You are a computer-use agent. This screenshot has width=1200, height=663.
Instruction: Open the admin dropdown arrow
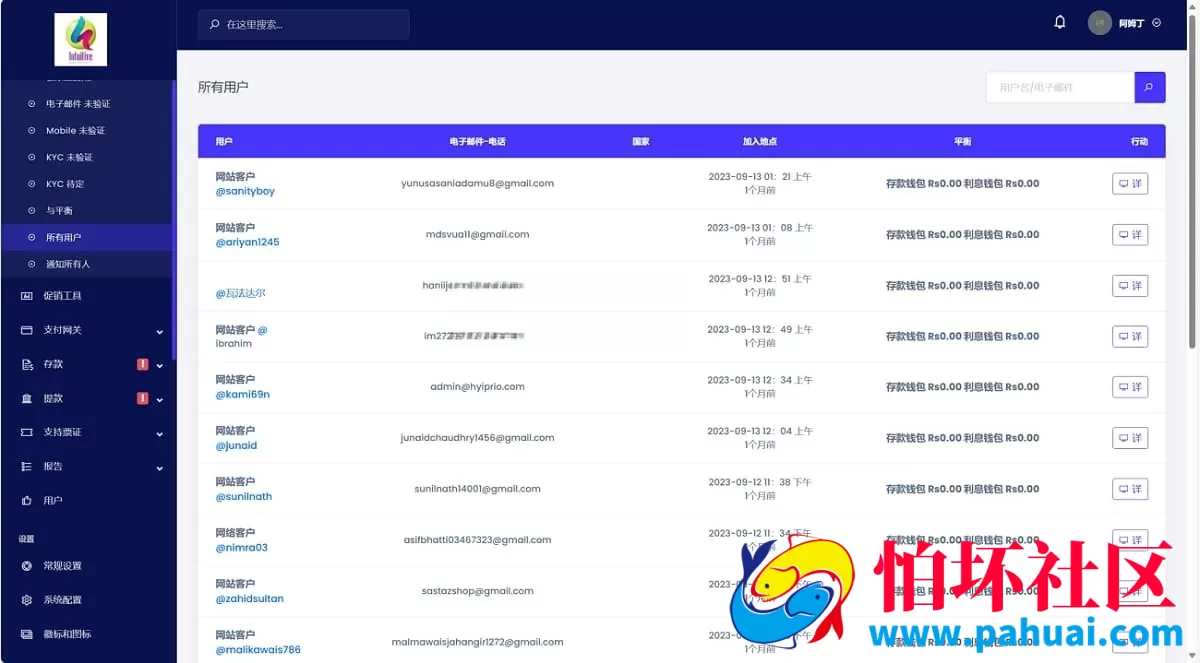pyautogui.click(x=1157, y=23)
